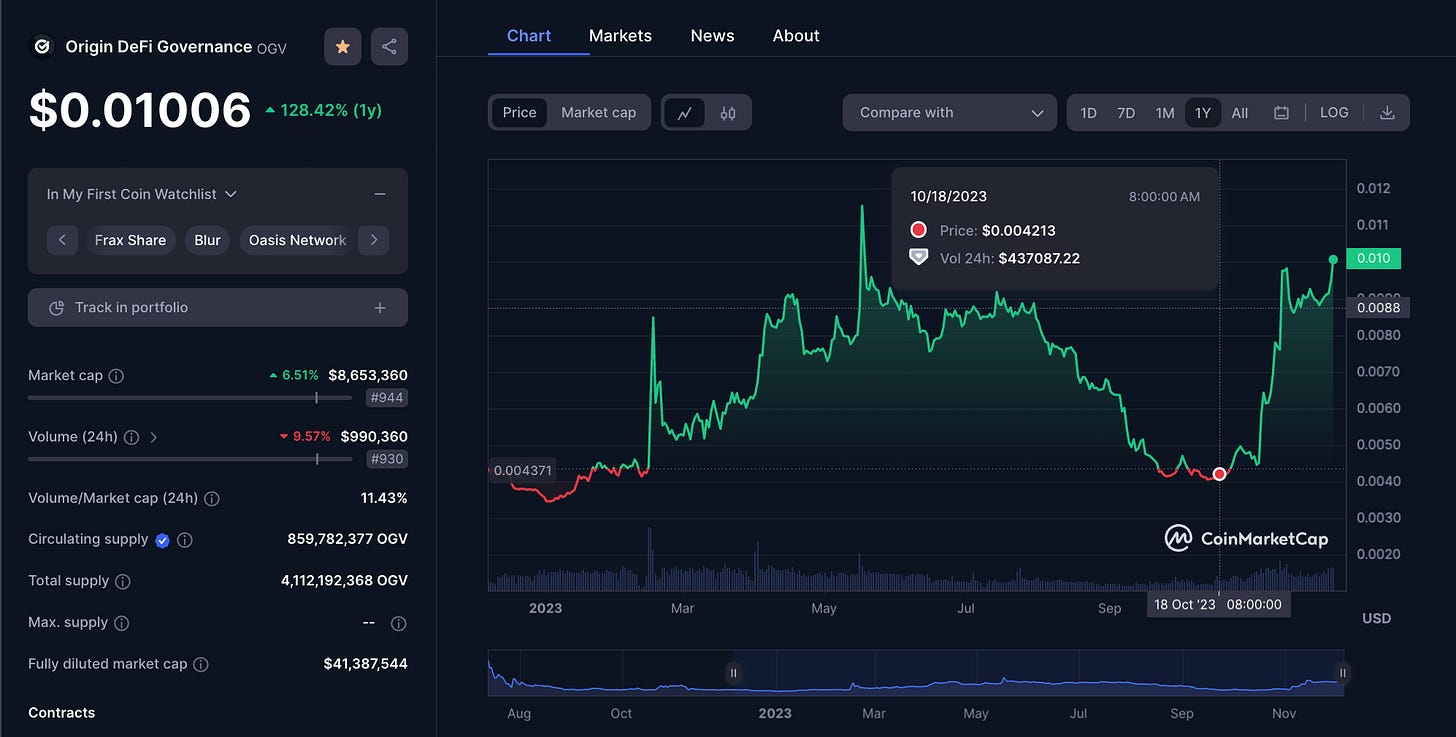Click the volume rank #930 badge

(388, 459)
